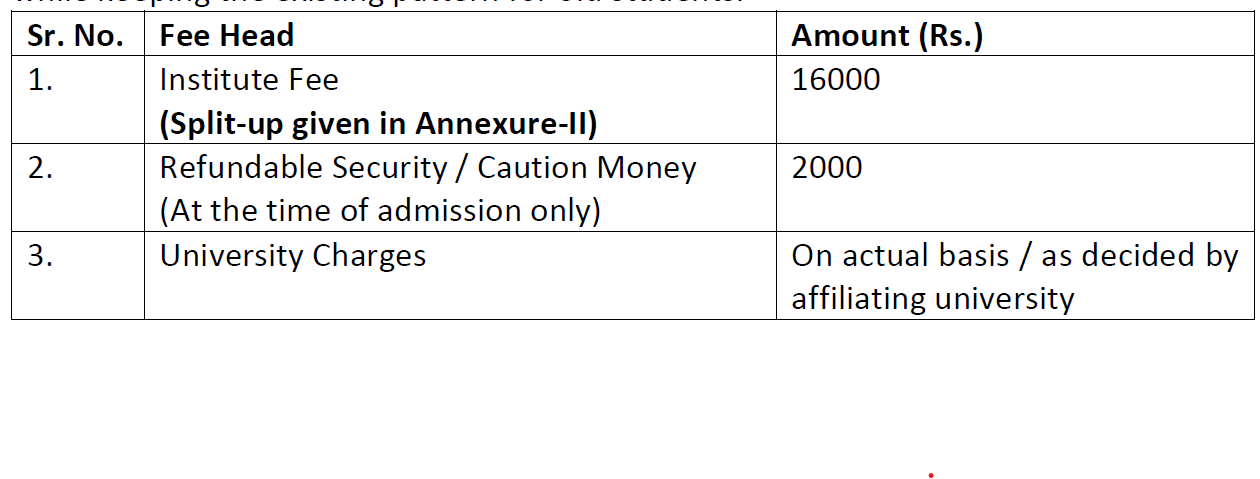Select "Refundable Security / Caution Money" text
The image size is (1260, 479).
[x=427, y=168]
